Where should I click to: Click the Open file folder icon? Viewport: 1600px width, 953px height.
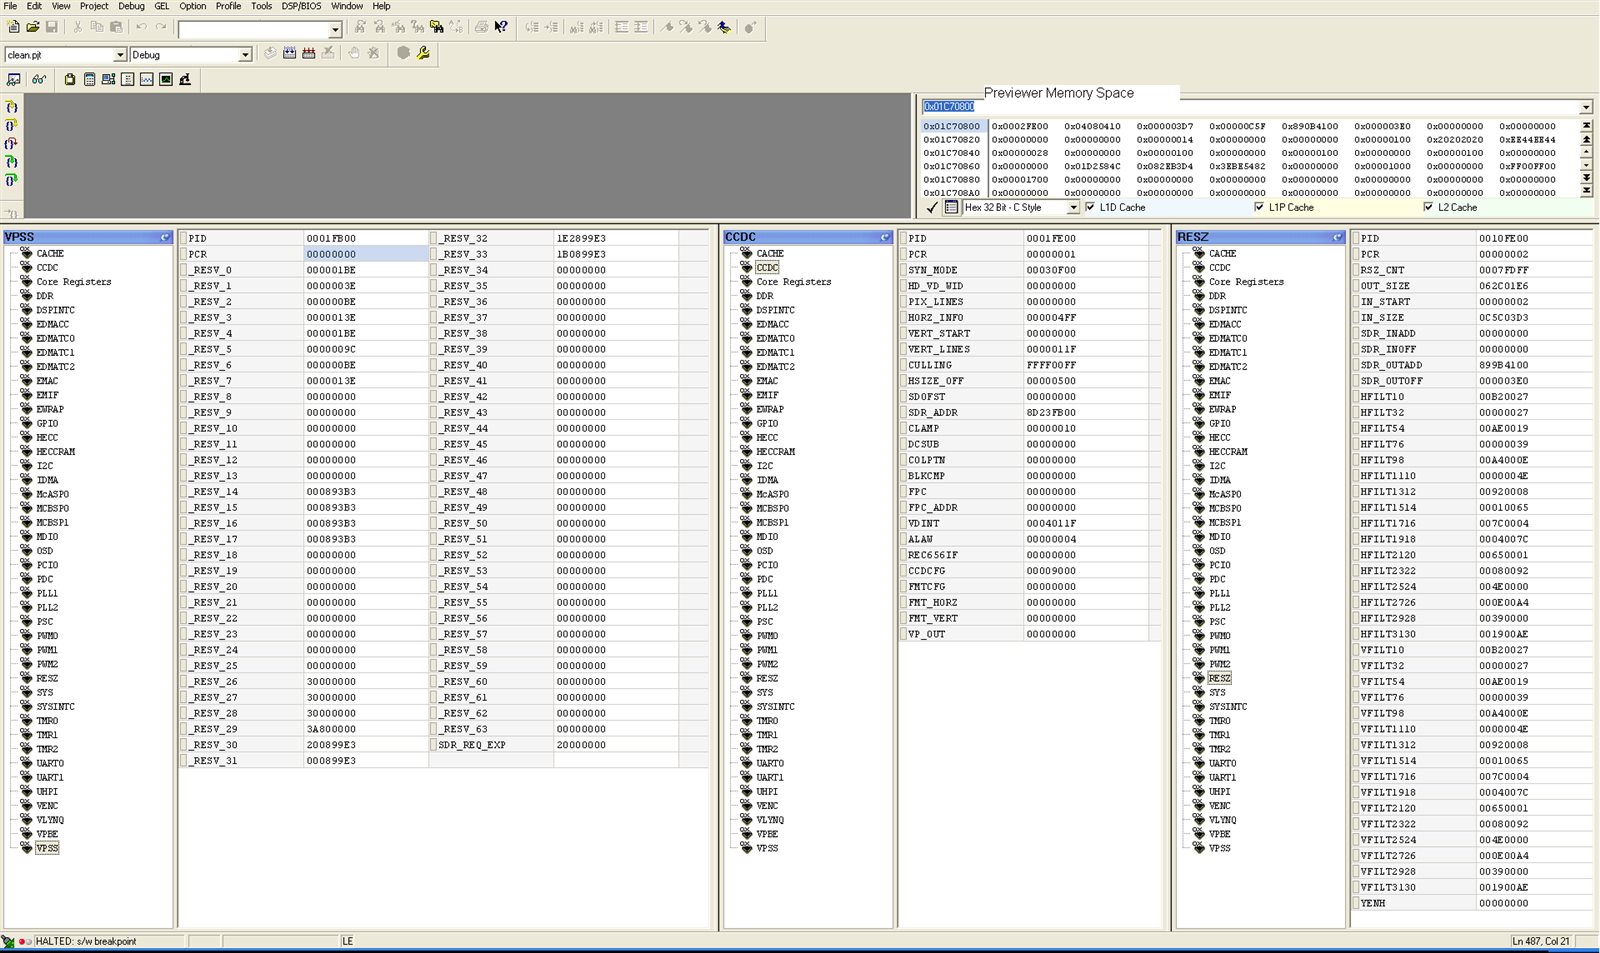point(32,27)
